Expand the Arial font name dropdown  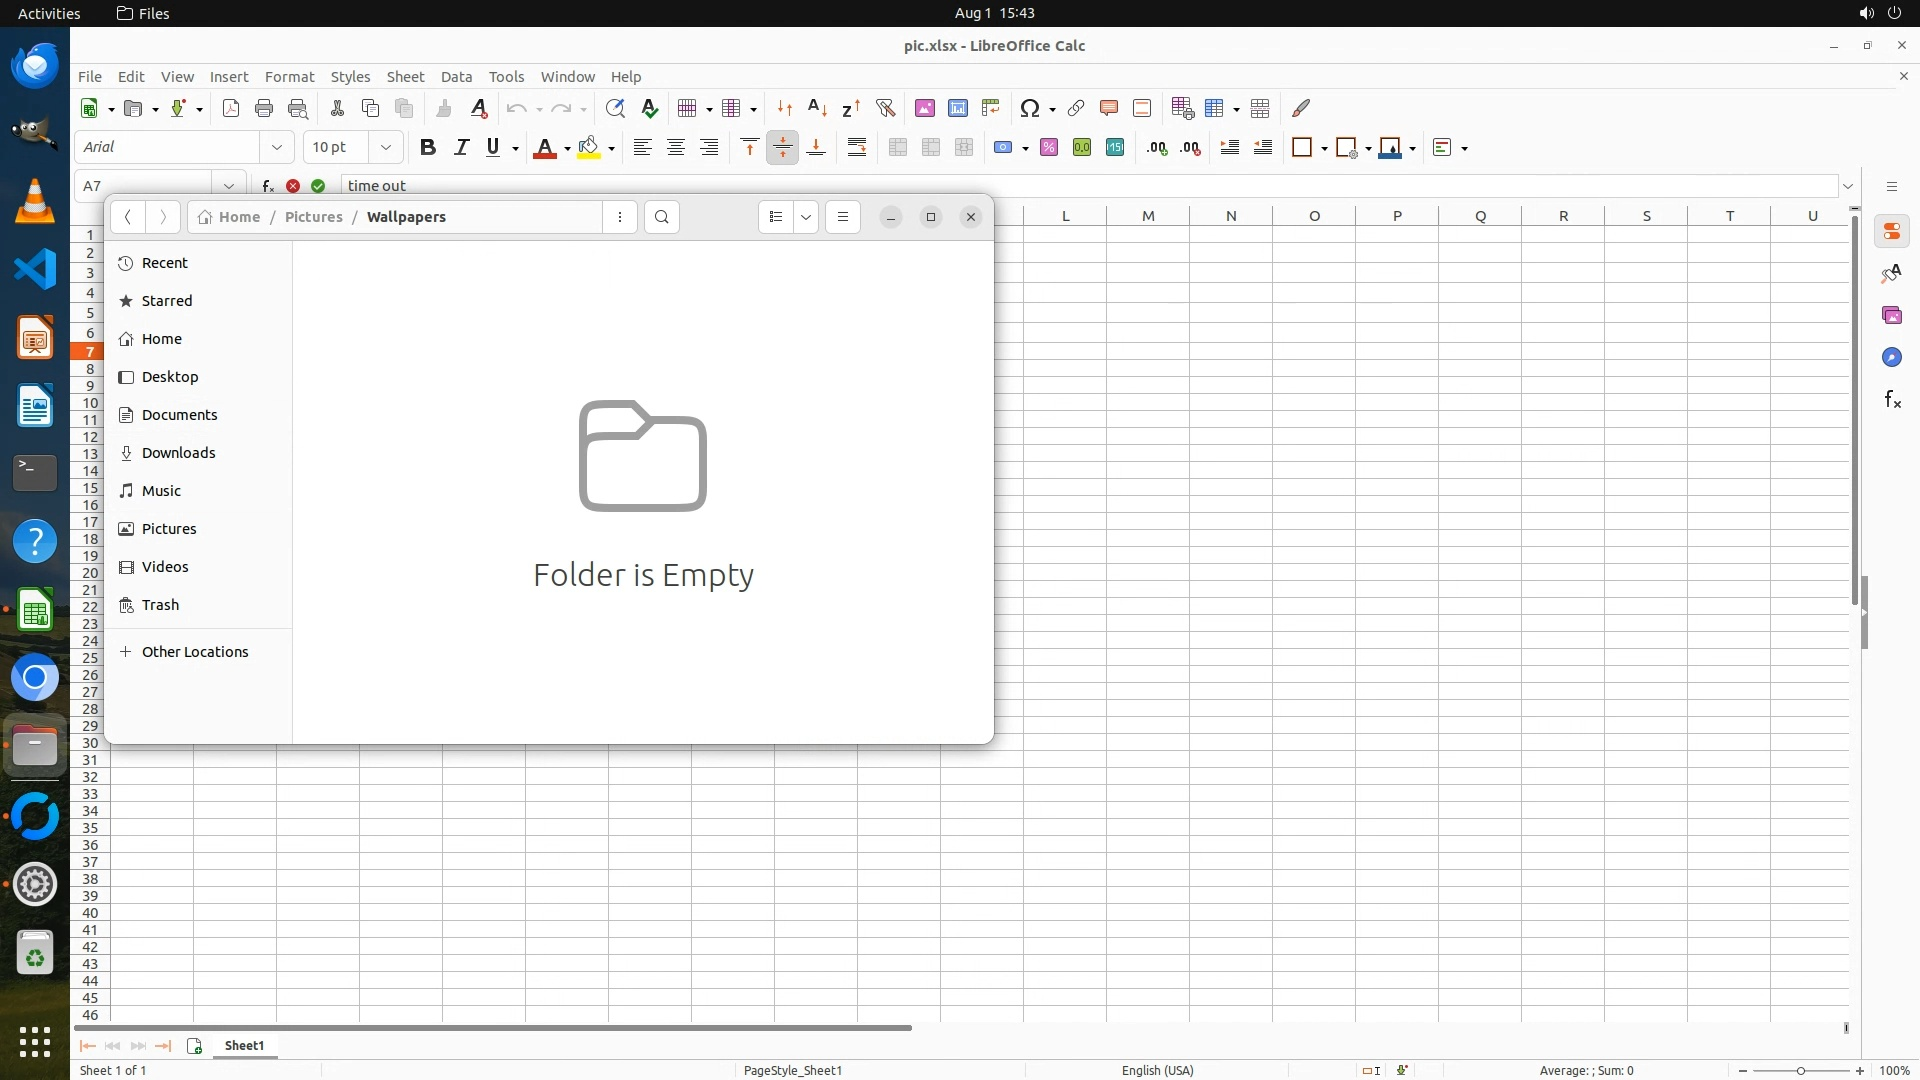tap(277, 148)
